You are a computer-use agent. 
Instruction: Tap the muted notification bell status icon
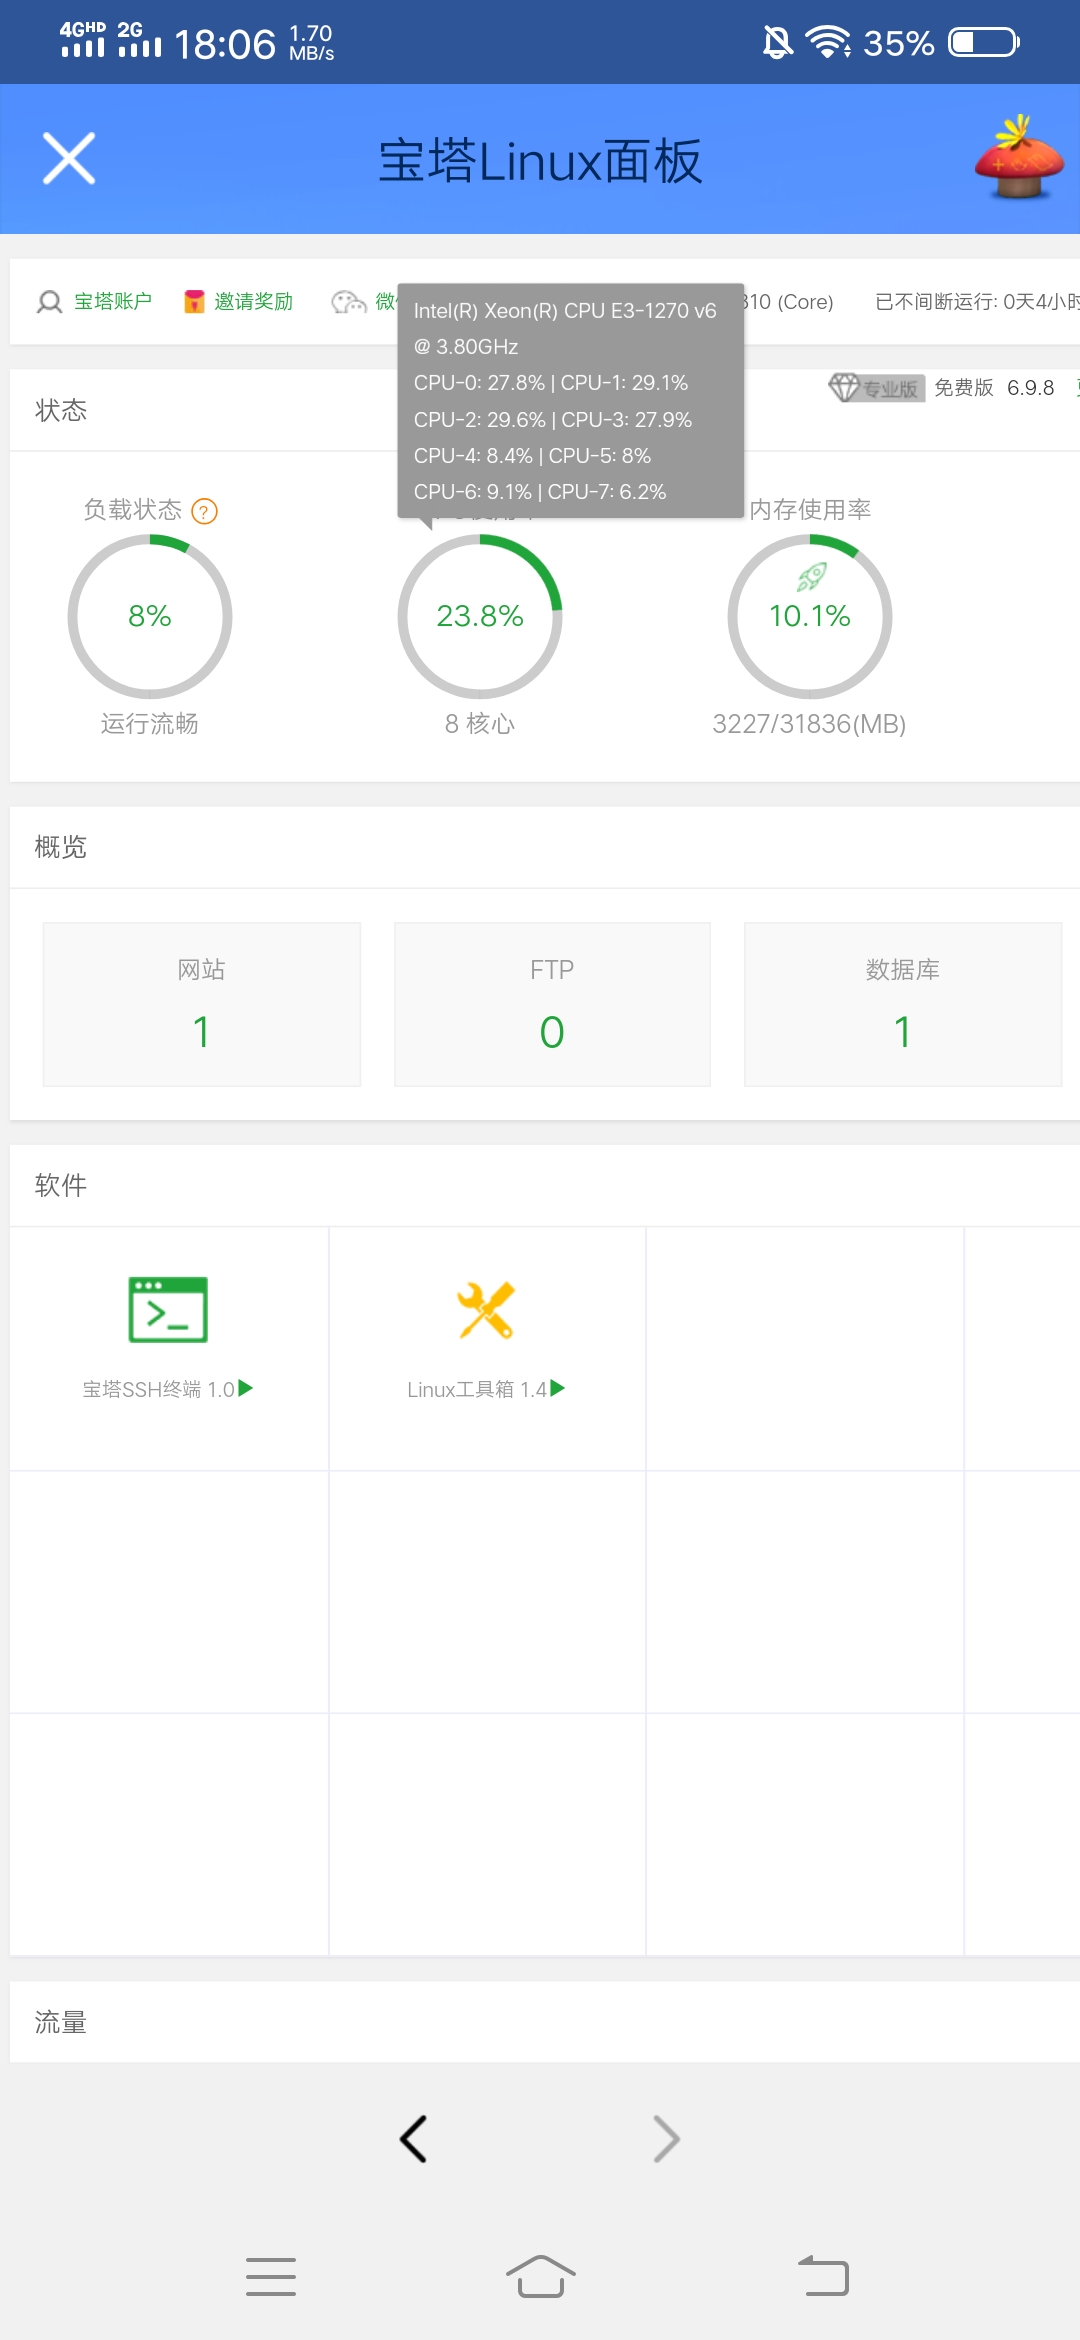tap(777, 42)
